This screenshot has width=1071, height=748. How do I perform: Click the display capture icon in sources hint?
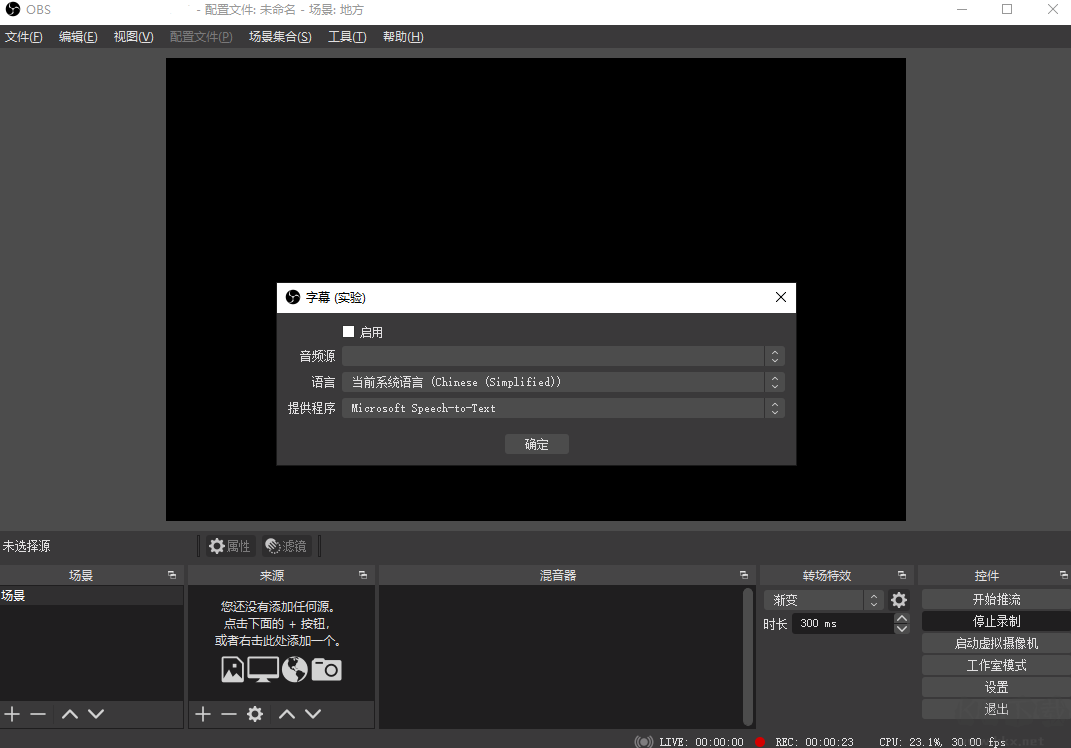263,669
